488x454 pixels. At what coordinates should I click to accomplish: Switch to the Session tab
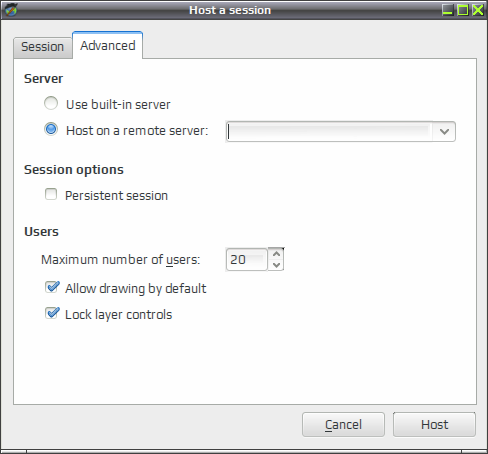coord(43,47)
